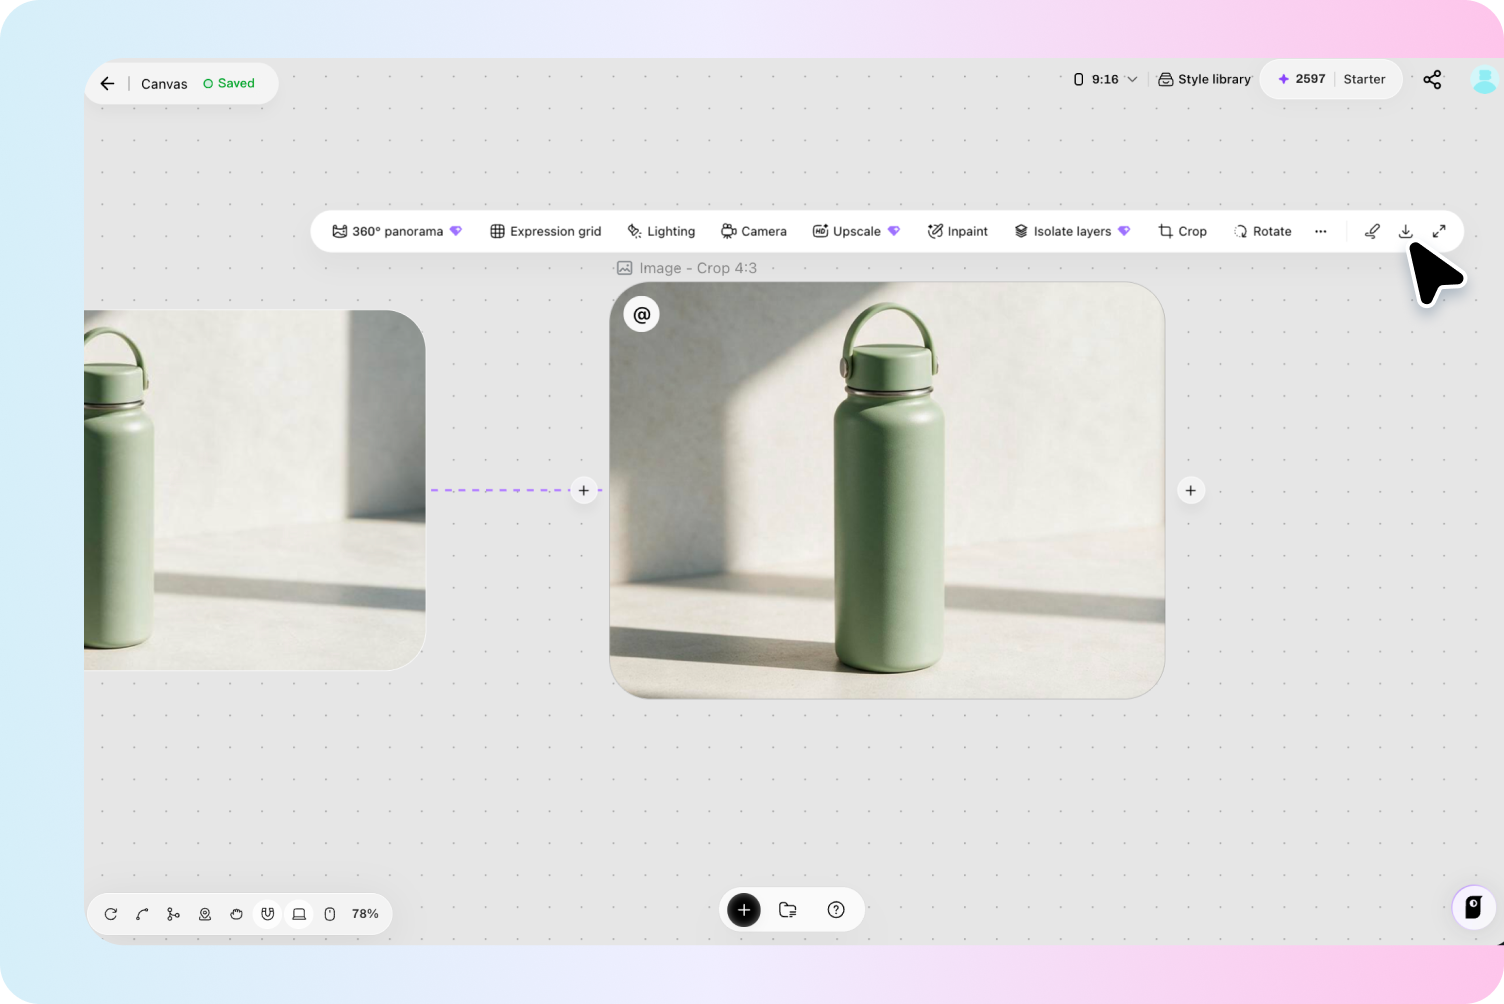
Task: Click the draw/brush annotate icon
Action: (1372, 231)
